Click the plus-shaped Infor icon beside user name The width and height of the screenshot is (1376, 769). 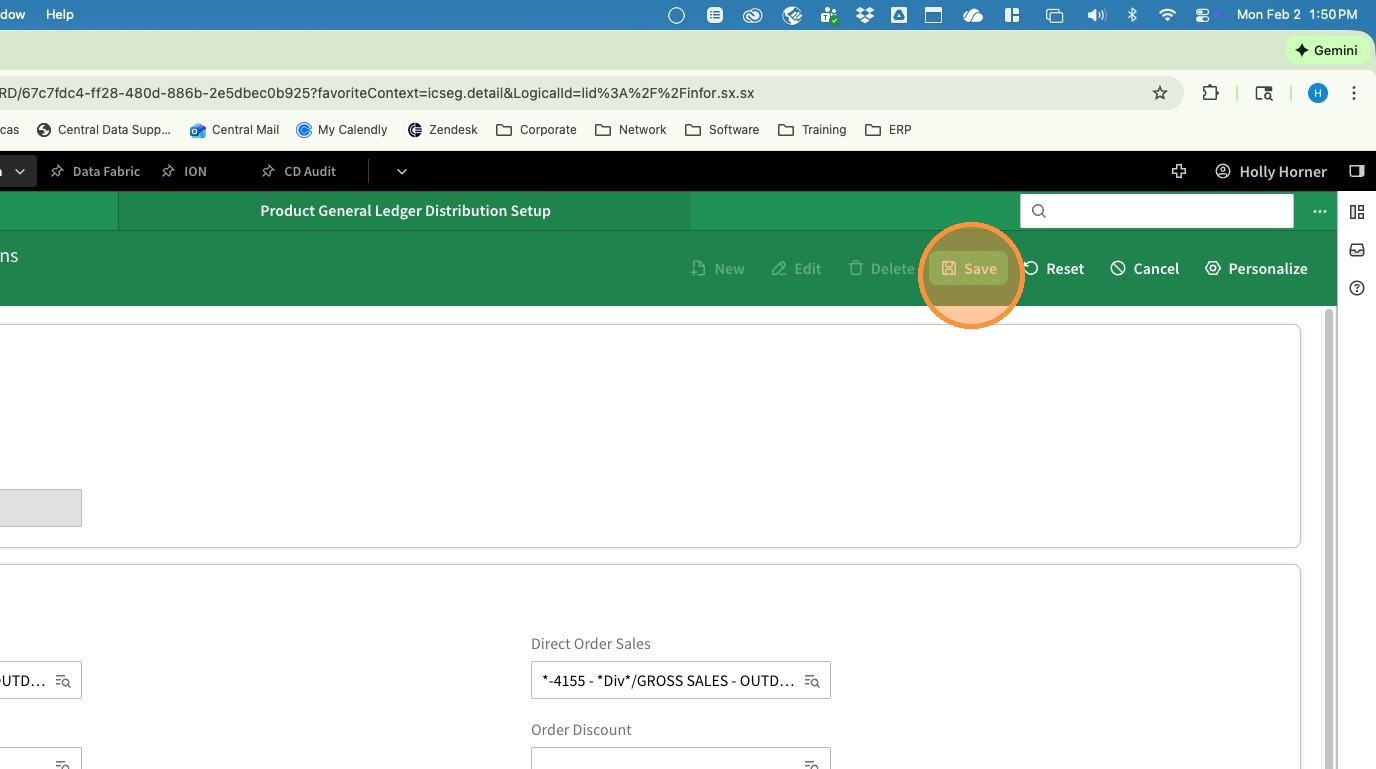pyautogui.click(x=1179, y=171)
